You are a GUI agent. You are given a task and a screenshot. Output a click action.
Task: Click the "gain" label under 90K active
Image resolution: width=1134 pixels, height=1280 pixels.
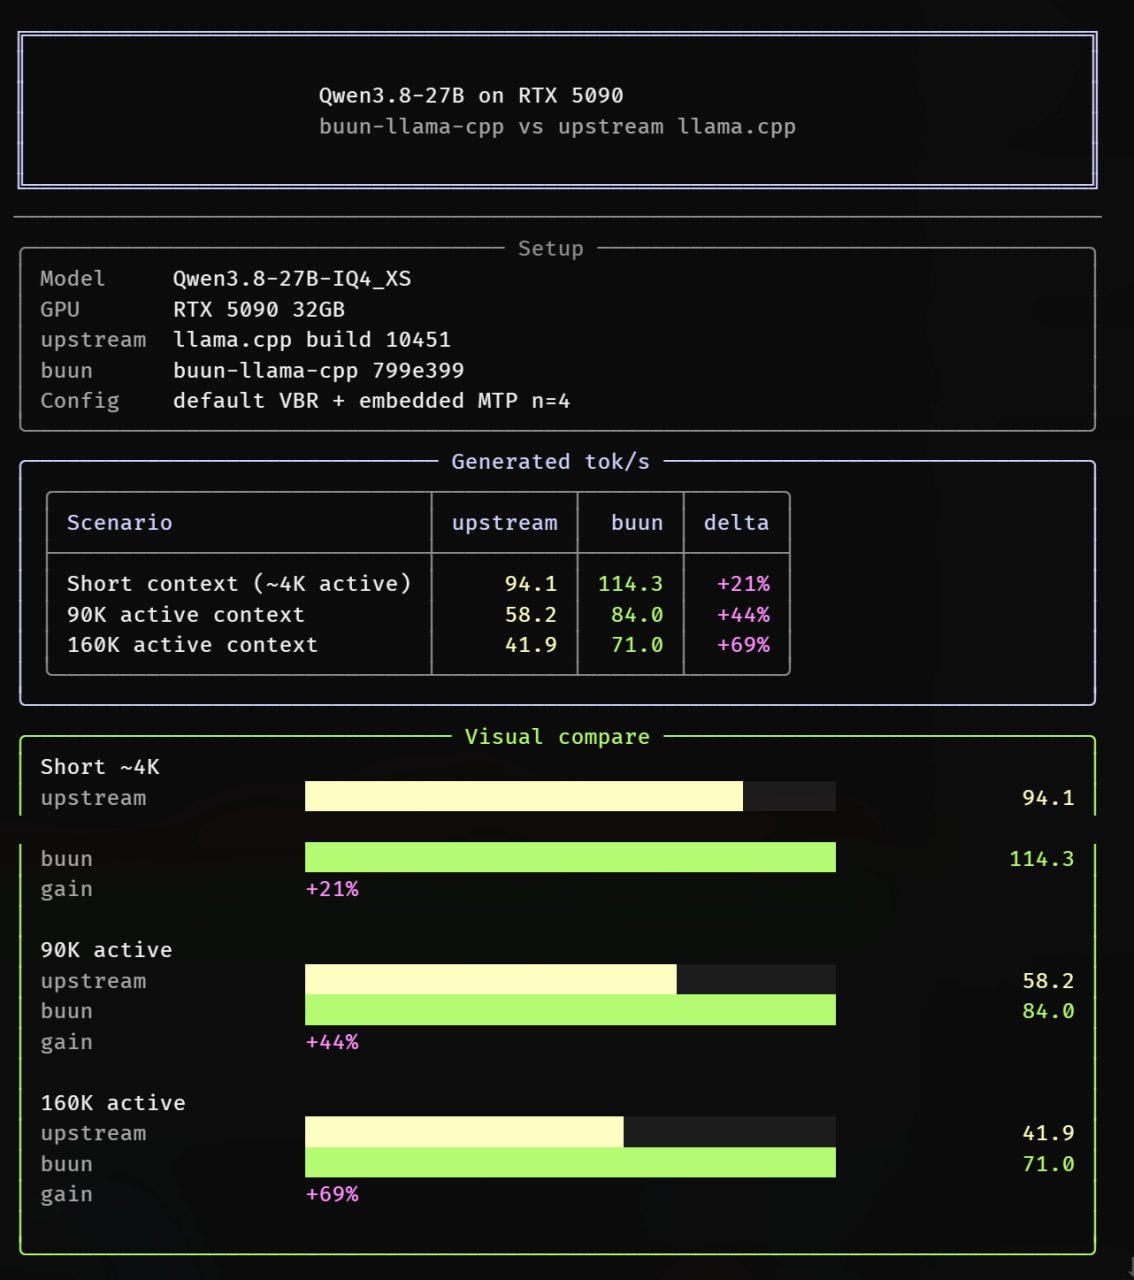(66, 1042)
